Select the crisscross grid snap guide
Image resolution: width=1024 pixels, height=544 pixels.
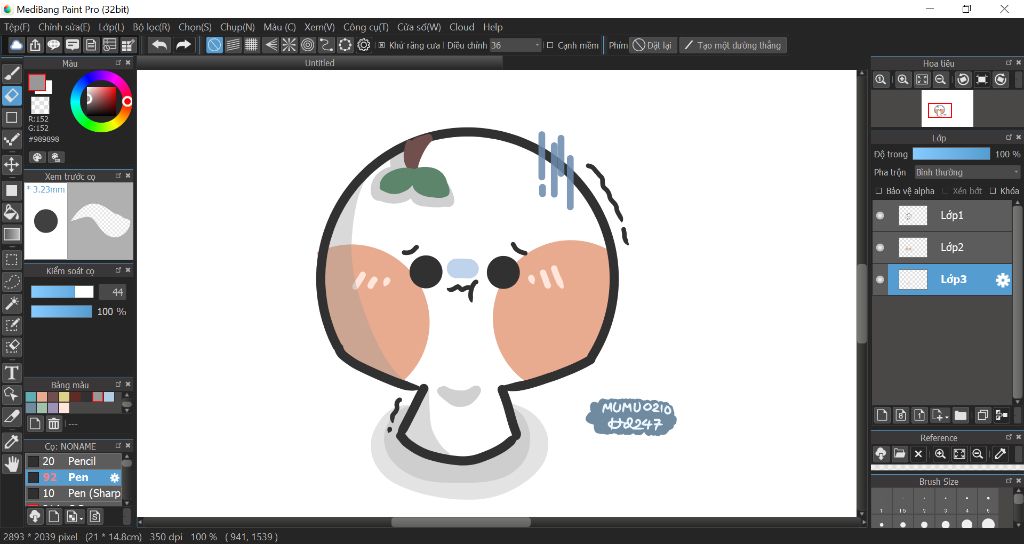(251, 45)
